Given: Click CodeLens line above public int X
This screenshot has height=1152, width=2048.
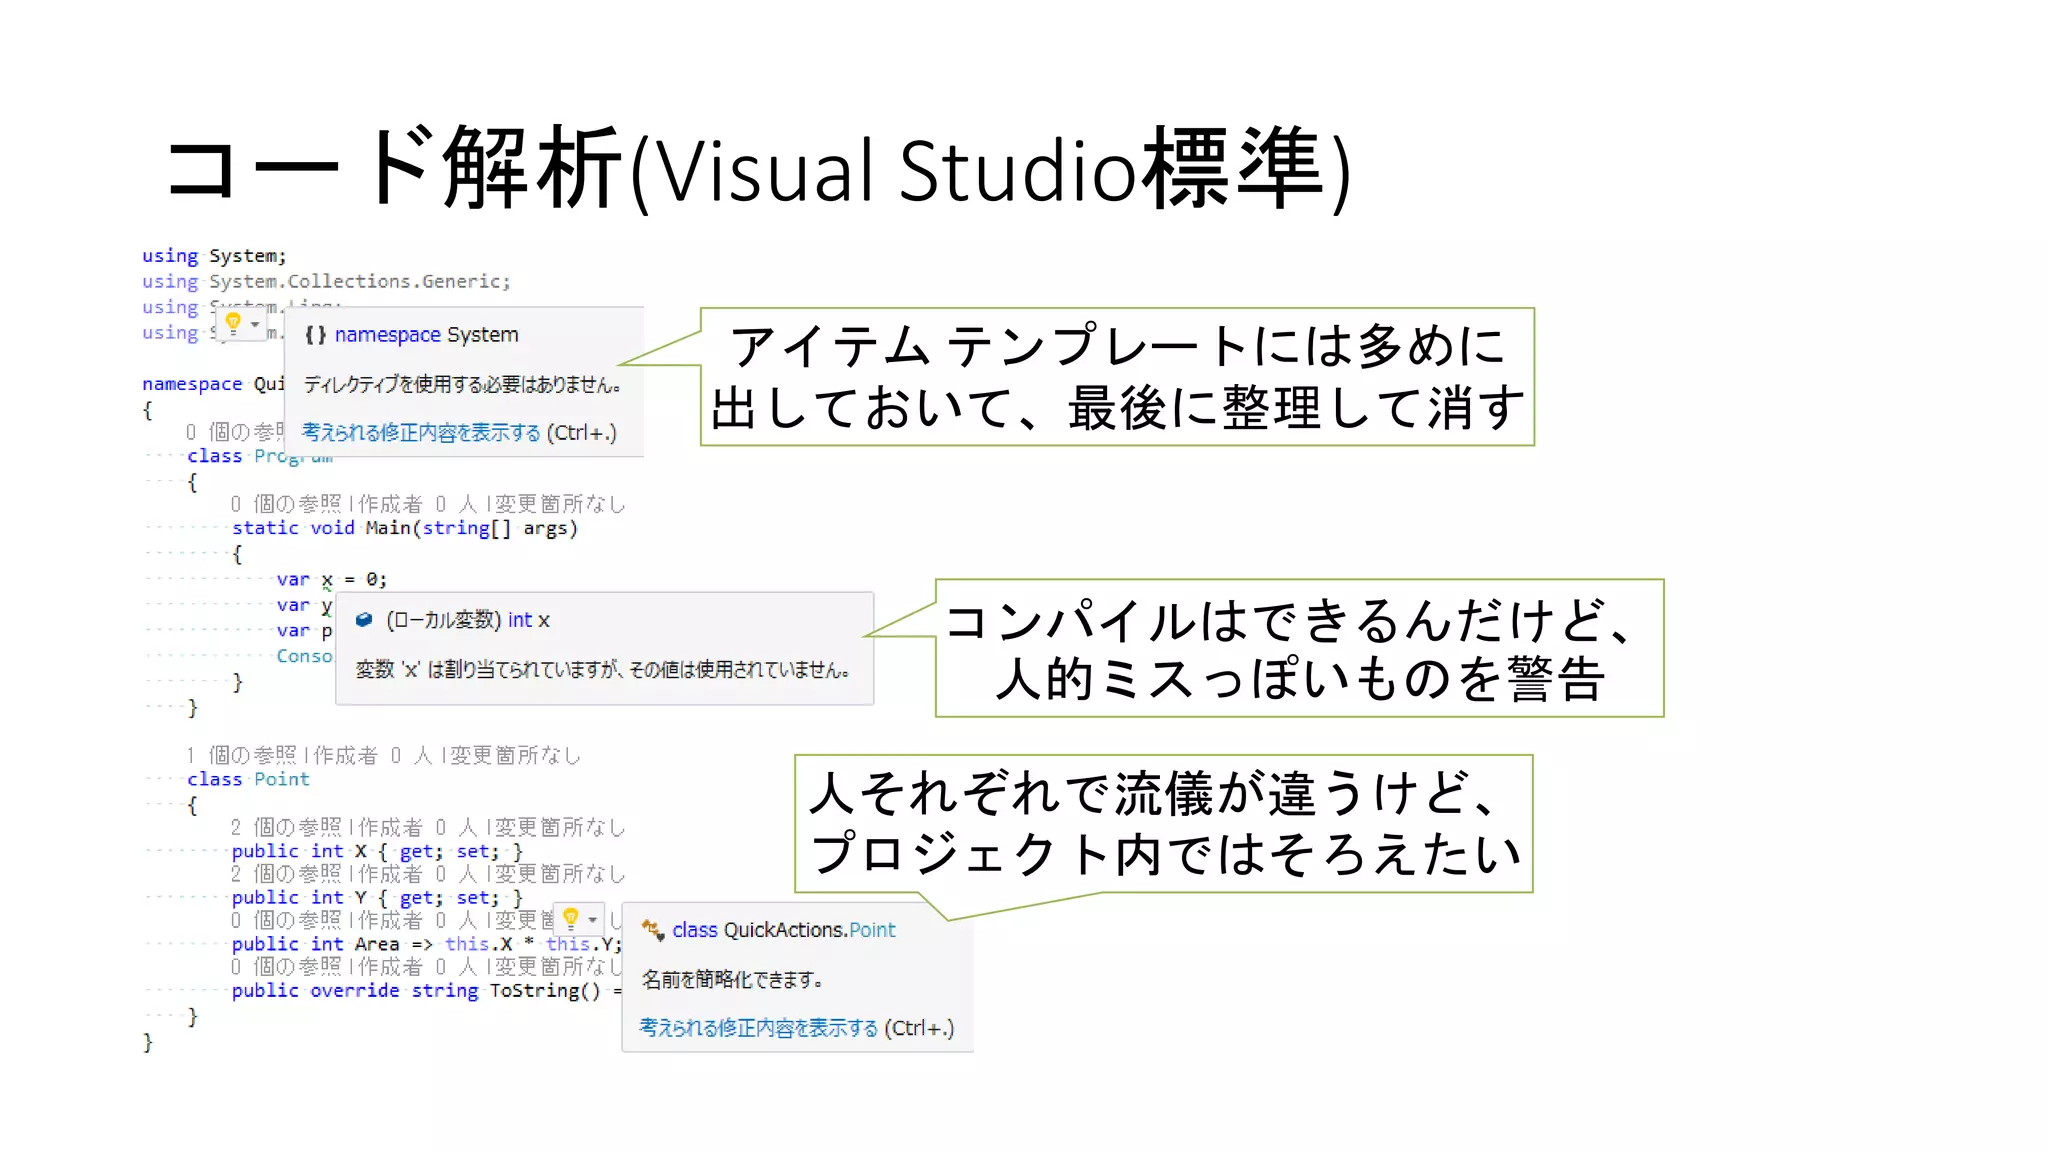Looking at the screenshot, I should pyautogui.click(x=428, y=827).
